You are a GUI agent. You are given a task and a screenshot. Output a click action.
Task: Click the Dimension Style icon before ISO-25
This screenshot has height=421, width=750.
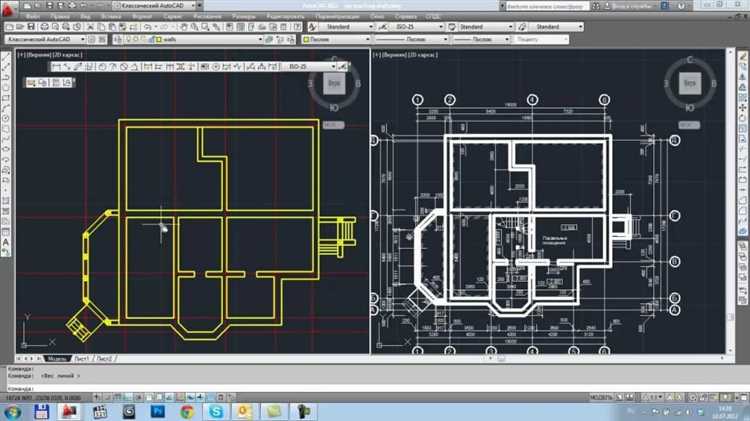[383, 27]
